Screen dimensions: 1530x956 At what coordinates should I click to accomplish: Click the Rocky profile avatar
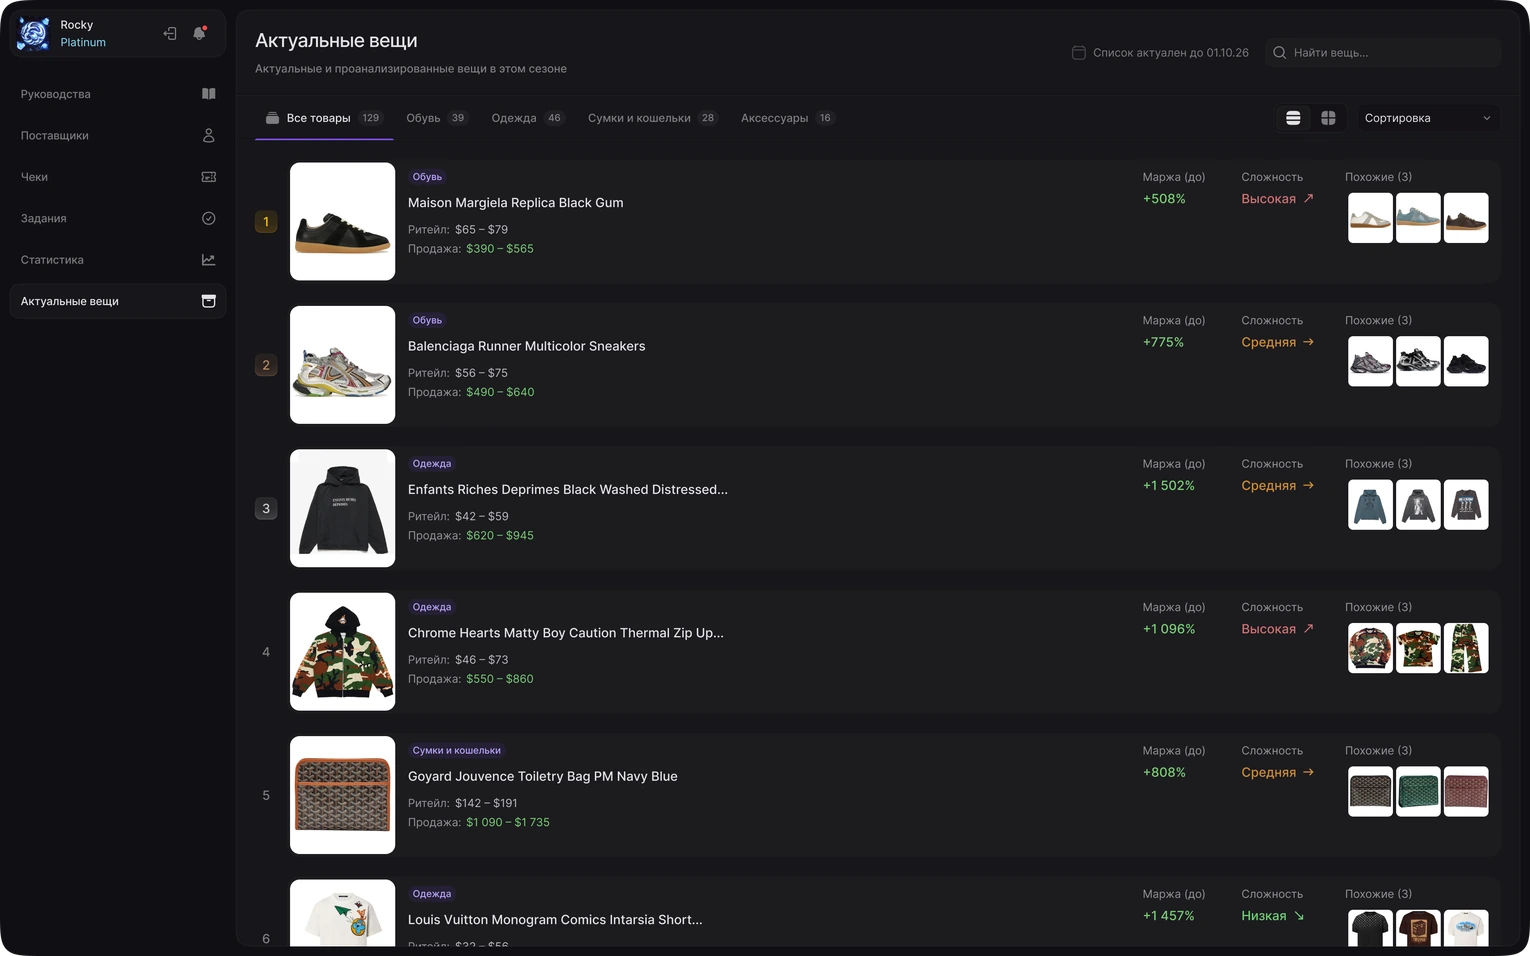pyautogui.click(x=33, y=33)
